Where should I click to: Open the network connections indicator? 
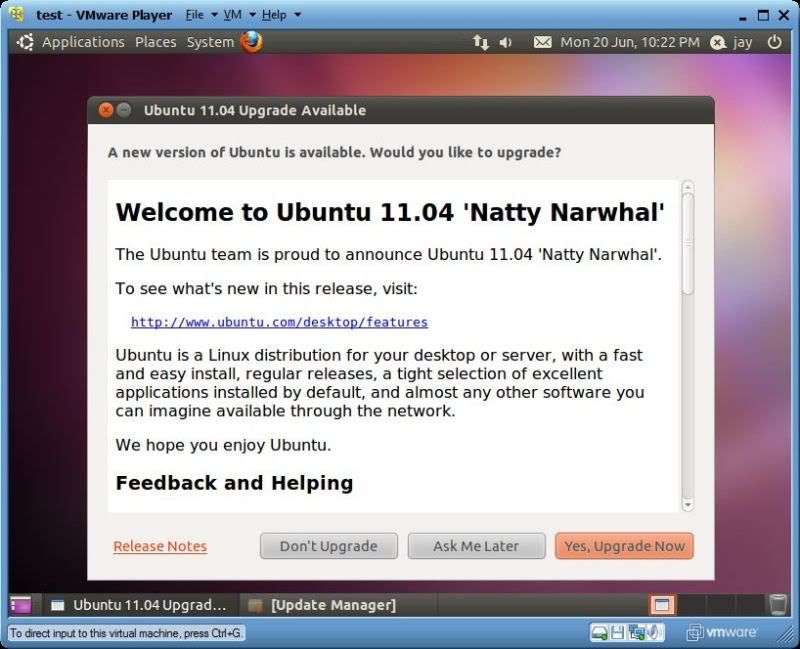[480, 42]
